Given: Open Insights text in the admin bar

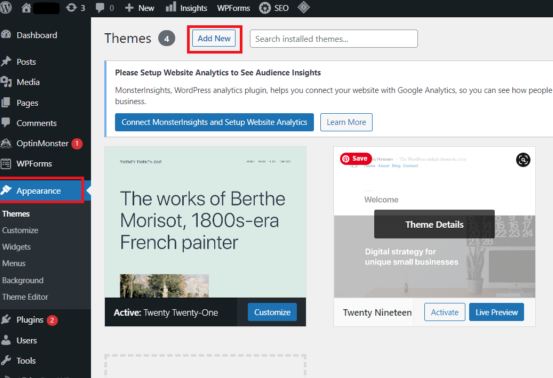Looking at the screenshot, I should click(194, 8).
